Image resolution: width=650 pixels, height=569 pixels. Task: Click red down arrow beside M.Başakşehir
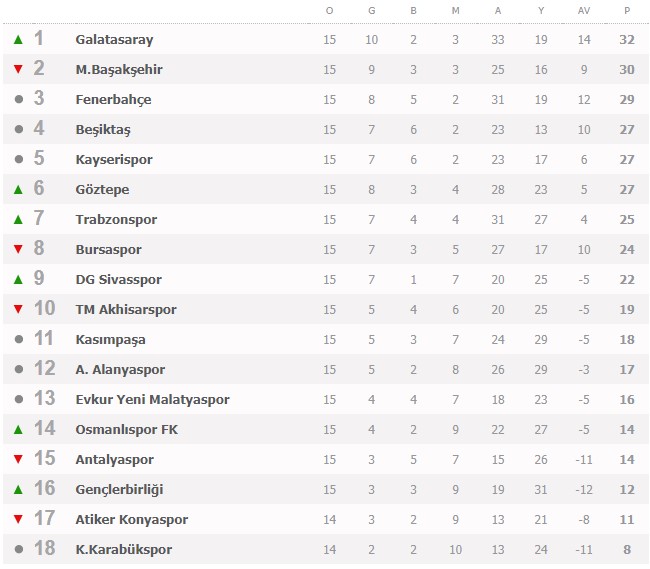coord(18,70)
